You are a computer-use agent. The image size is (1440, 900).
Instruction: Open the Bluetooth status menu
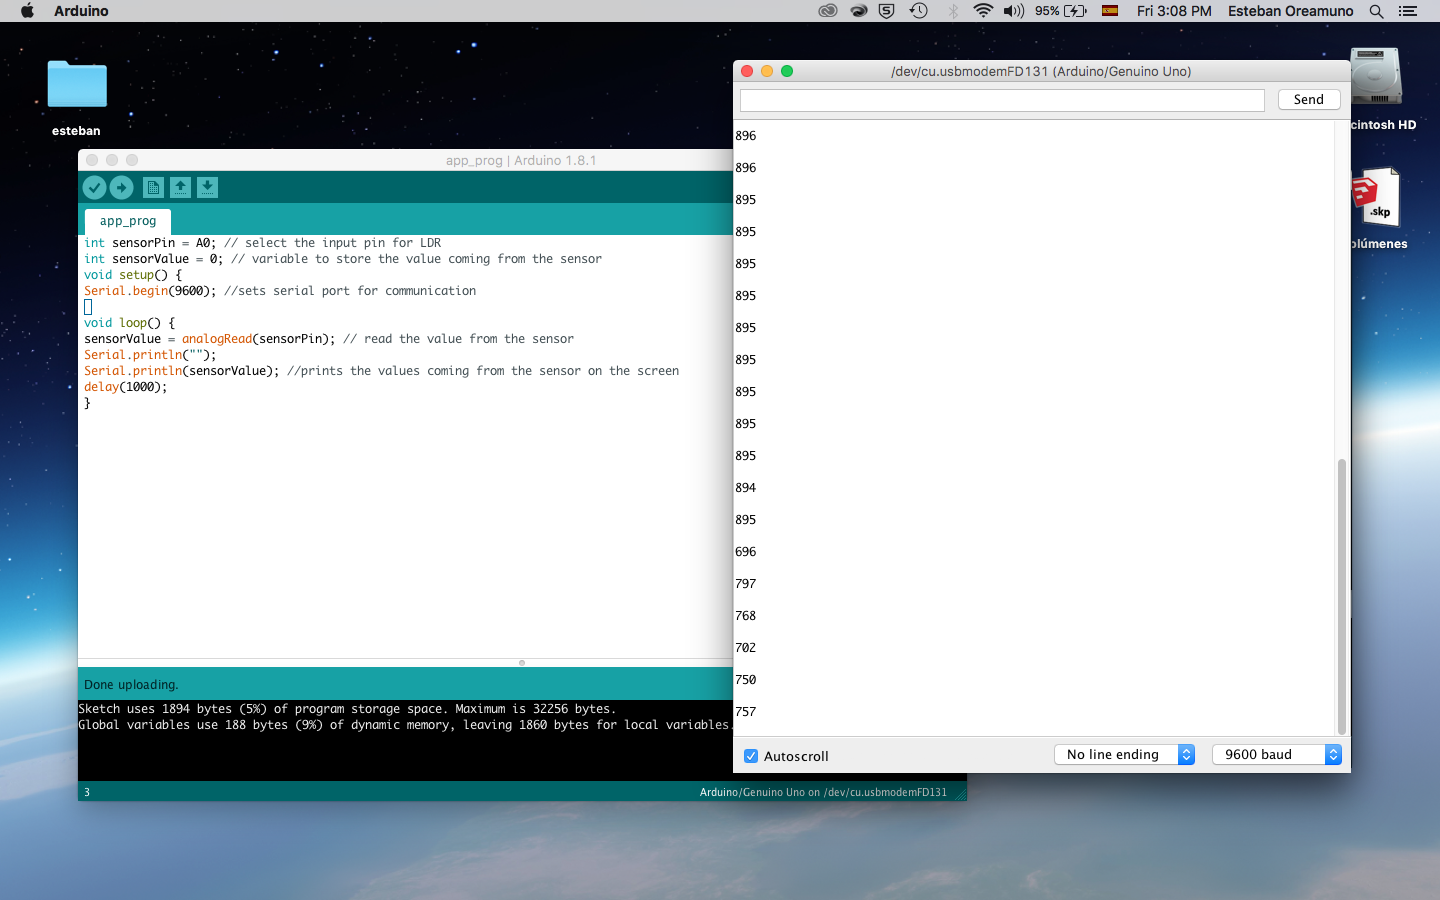point(953,11)
